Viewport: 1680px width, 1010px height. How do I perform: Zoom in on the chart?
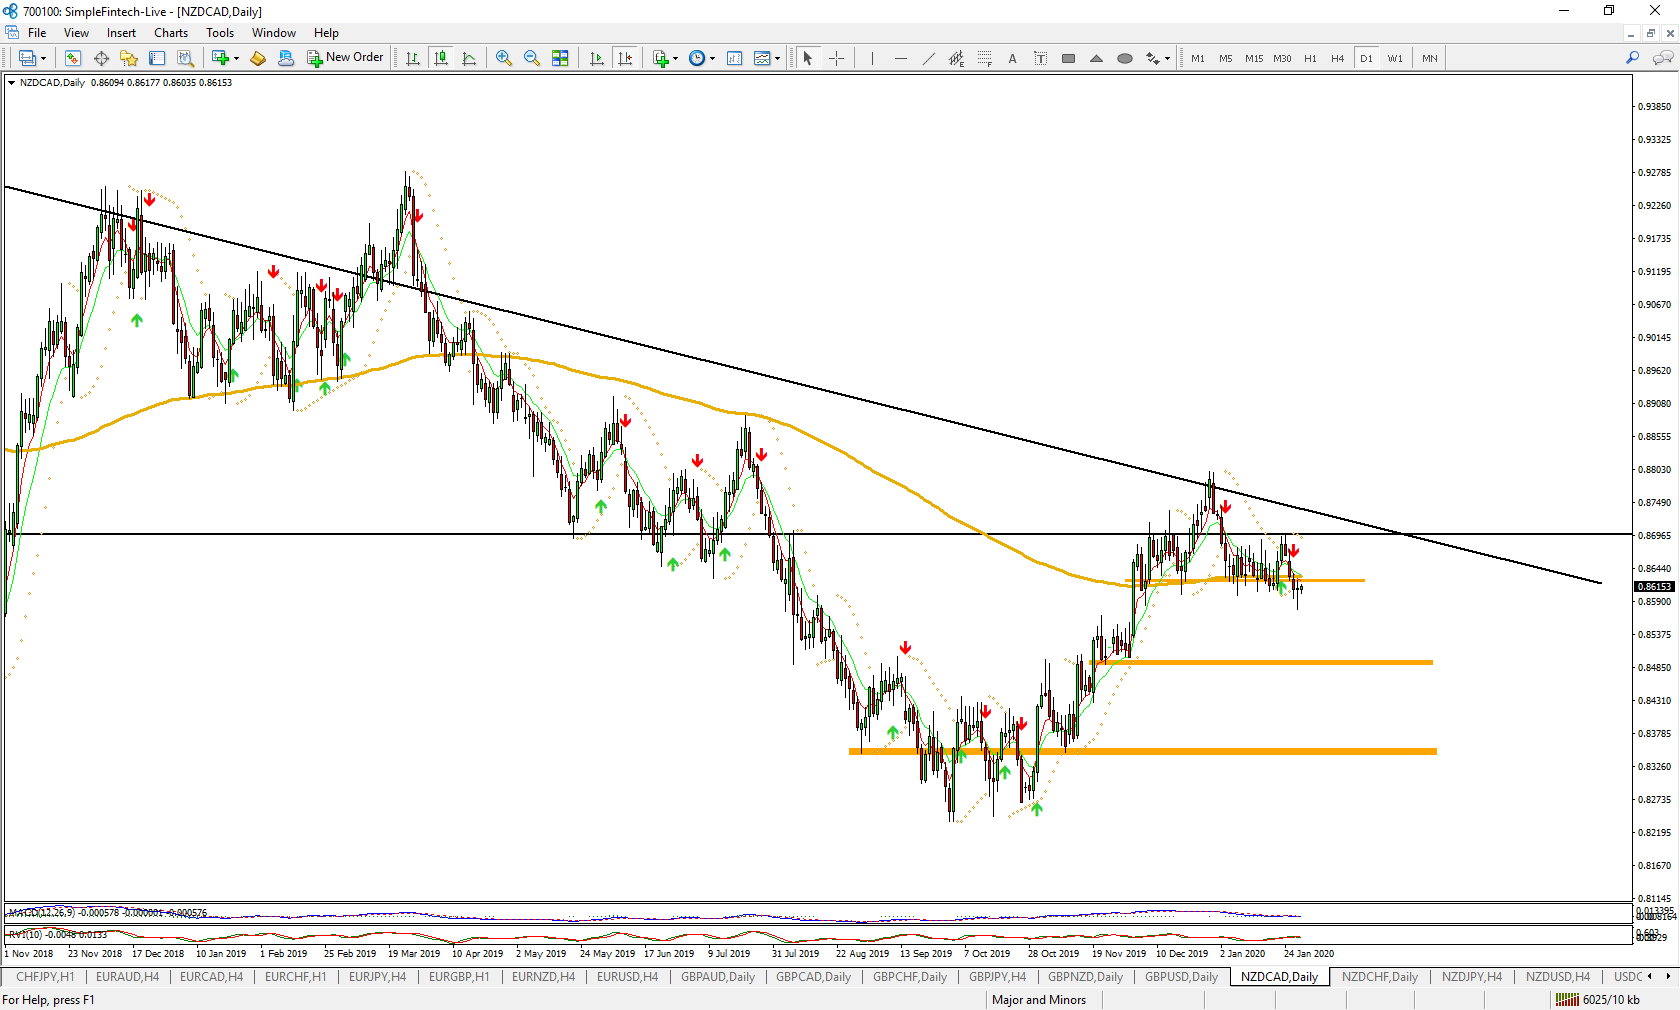pos(504,58)
